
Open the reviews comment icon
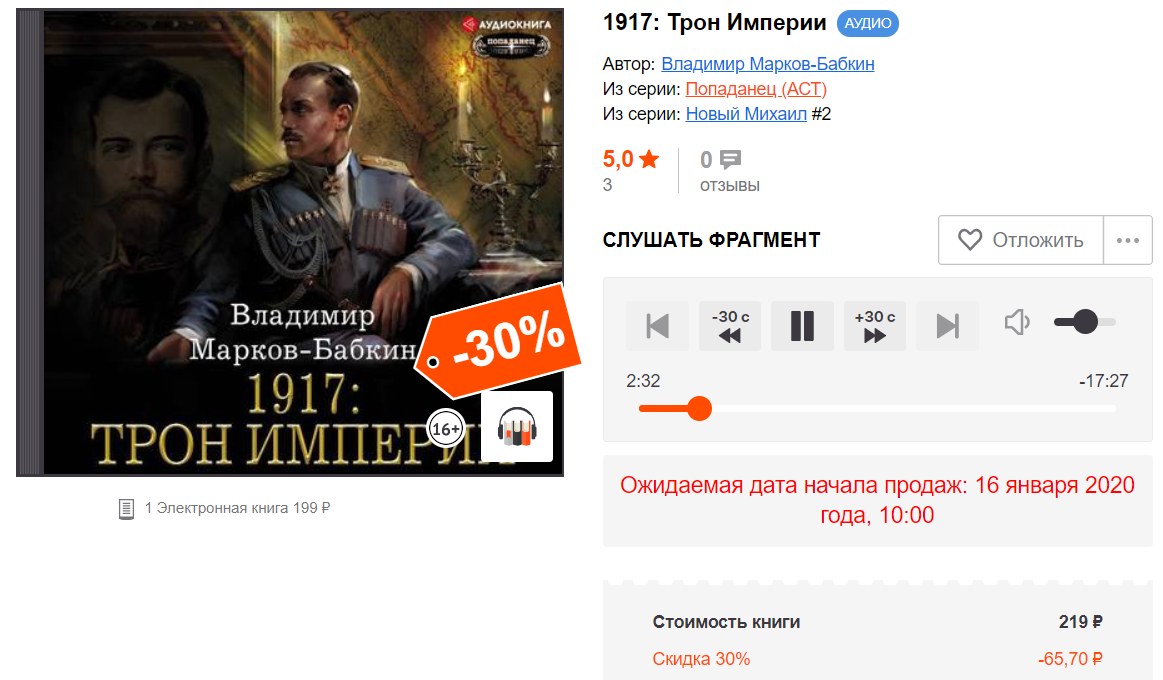click(731, 159)
